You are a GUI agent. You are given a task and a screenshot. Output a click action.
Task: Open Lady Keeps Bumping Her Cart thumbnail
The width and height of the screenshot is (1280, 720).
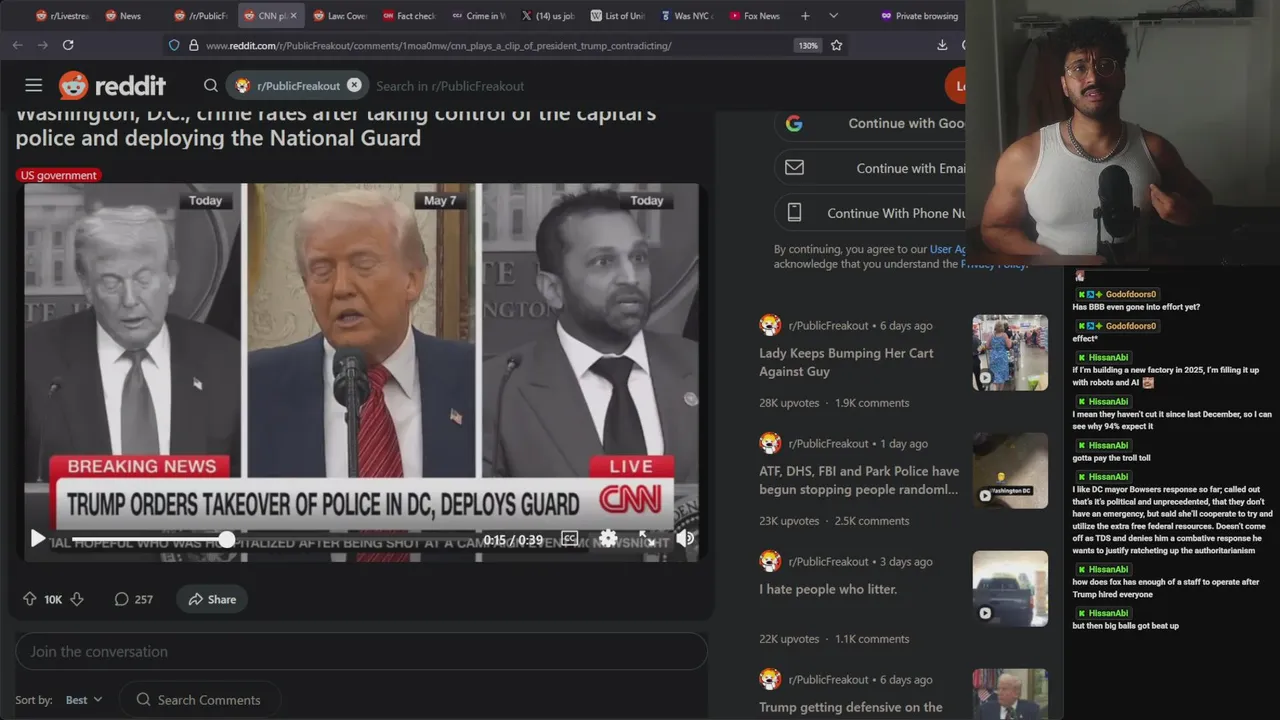coord(1010,353)
